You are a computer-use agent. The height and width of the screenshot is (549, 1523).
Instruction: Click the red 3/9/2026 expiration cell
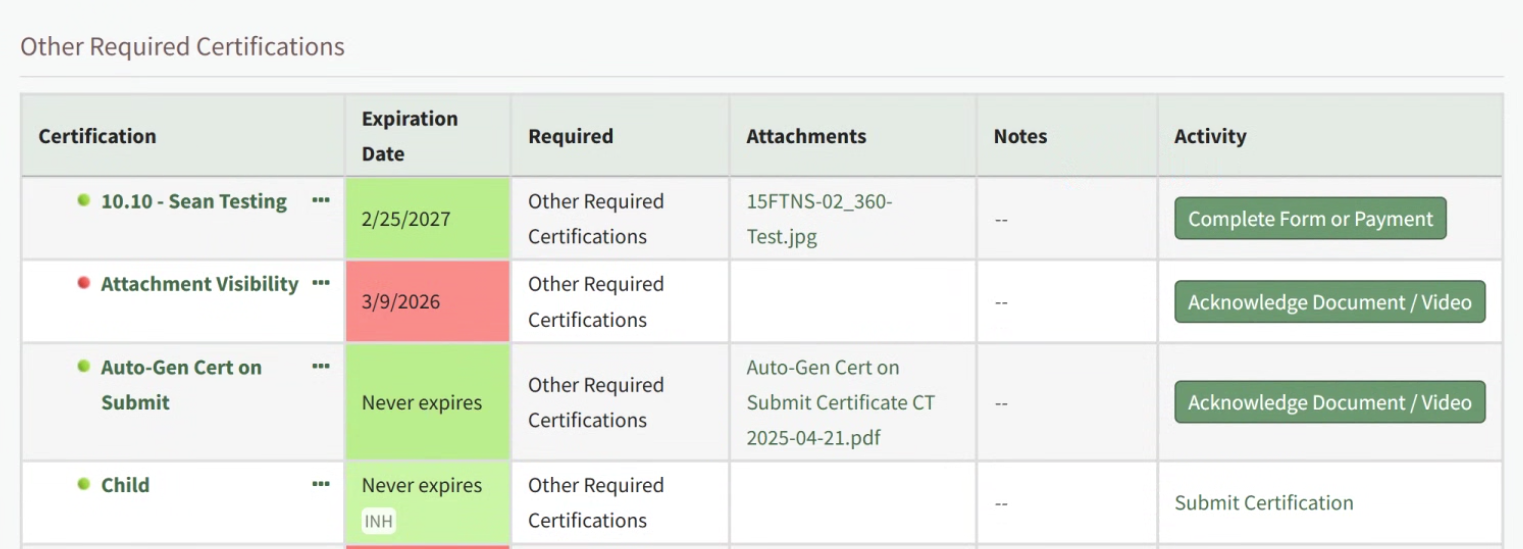[x=427, y=302]
